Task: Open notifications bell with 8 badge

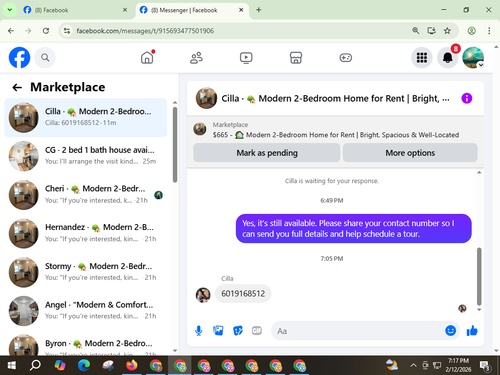Action: (x=448, y=58)
